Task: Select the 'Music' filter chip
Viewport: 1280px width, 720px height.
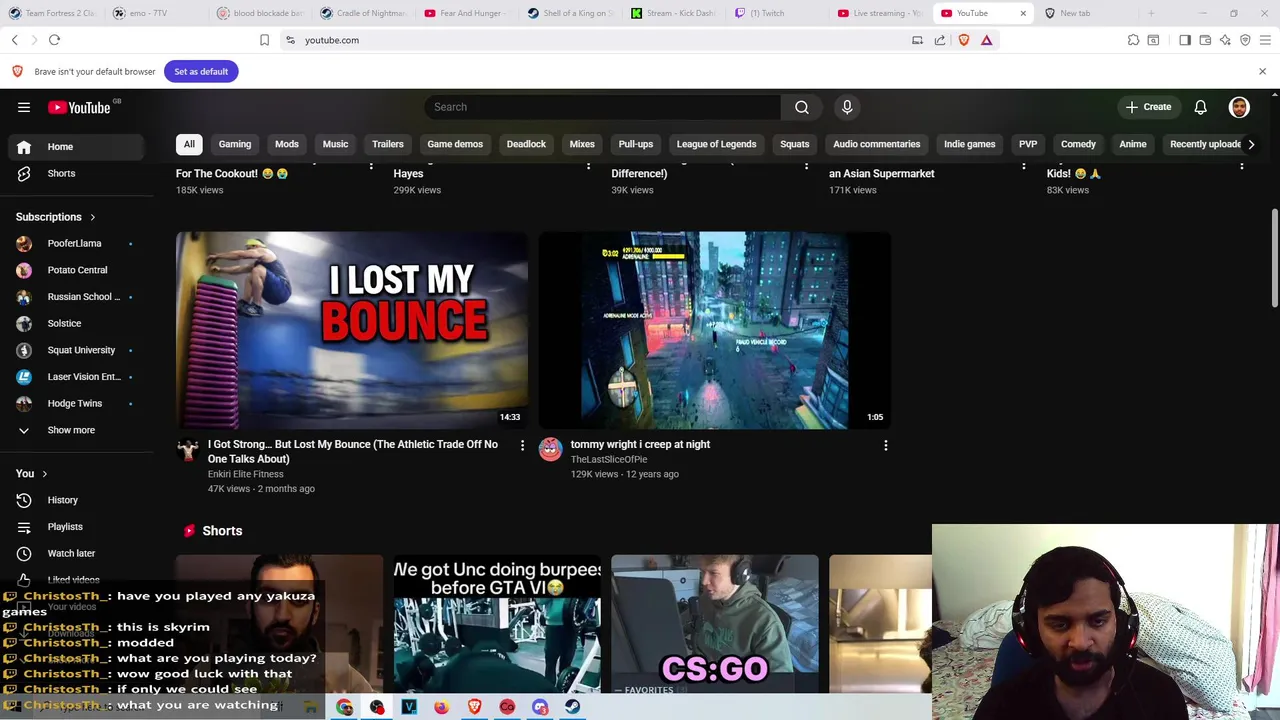Action: tap(335, 144)
